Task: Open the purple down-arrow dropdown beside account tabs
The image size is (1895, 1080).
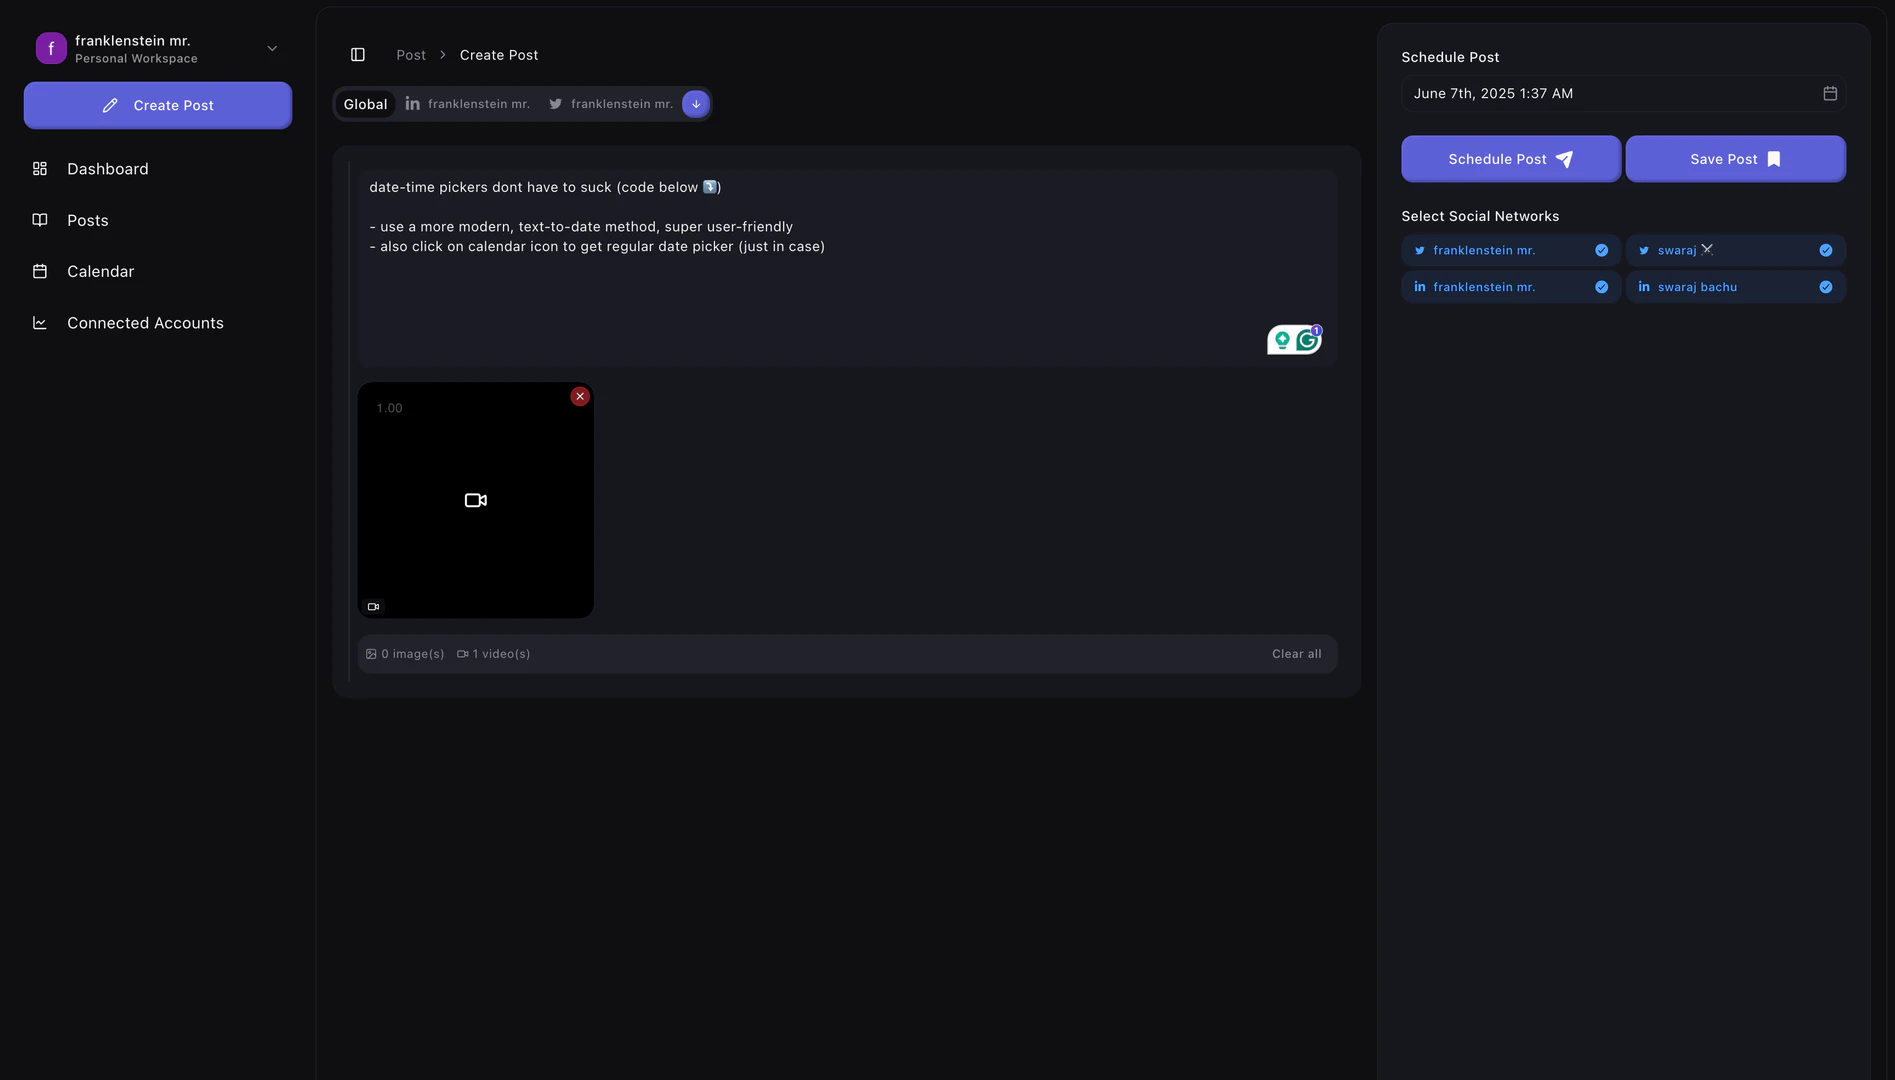Action: (695, 103)
